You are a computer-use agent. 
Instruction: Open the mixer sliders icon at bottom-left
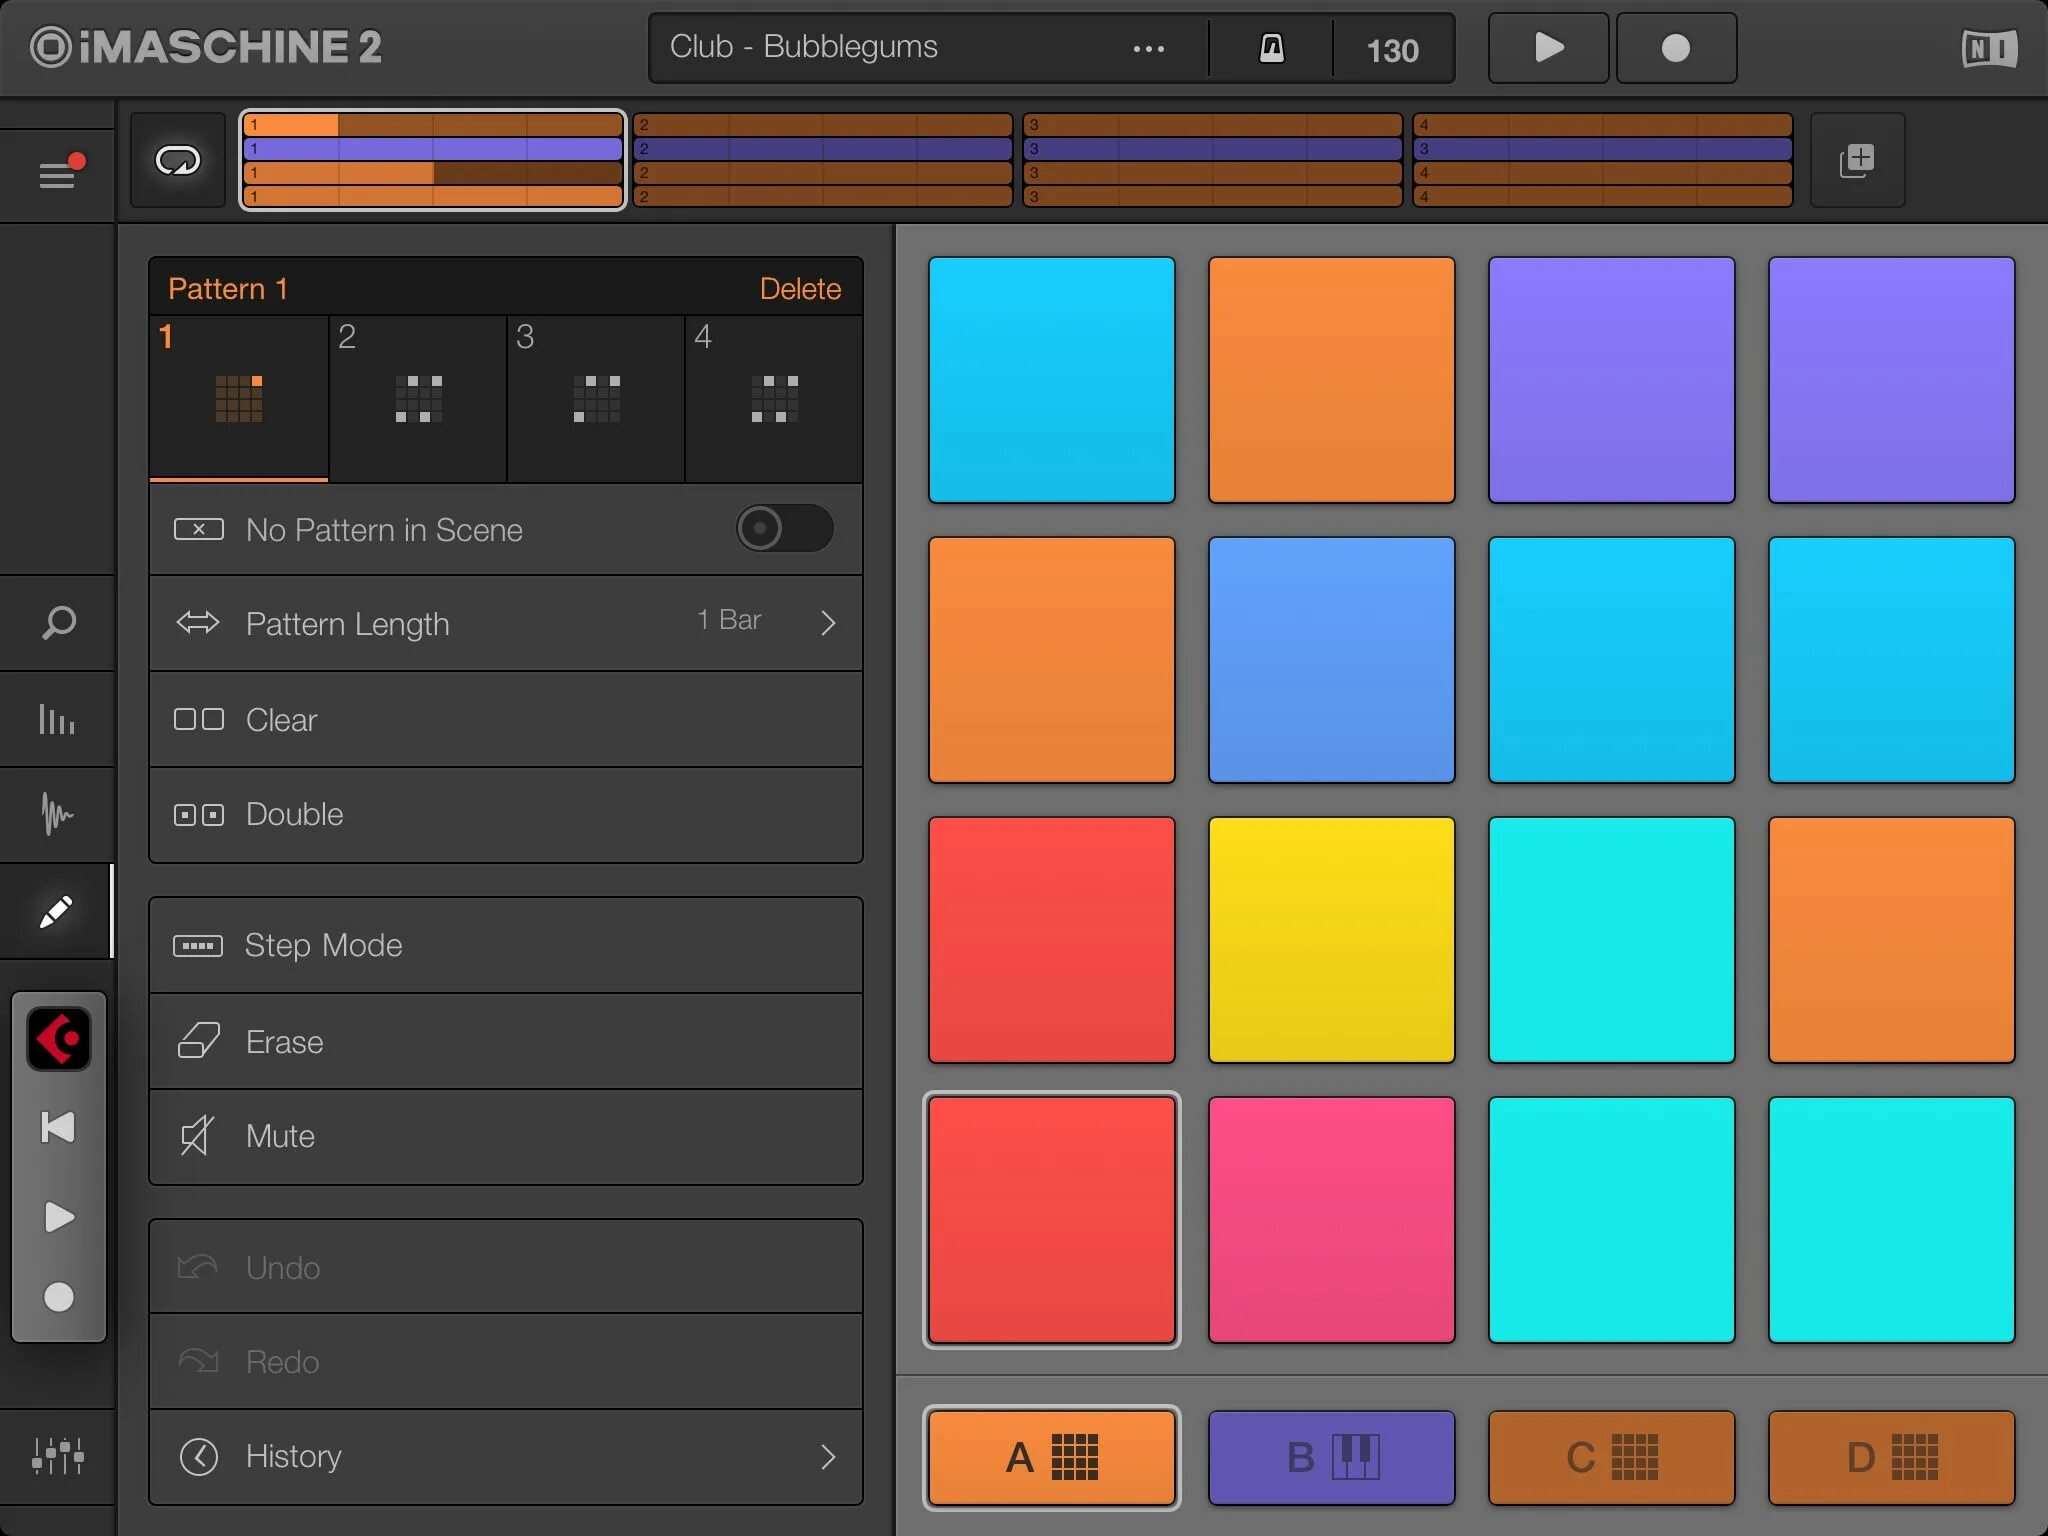point(58,1455)
